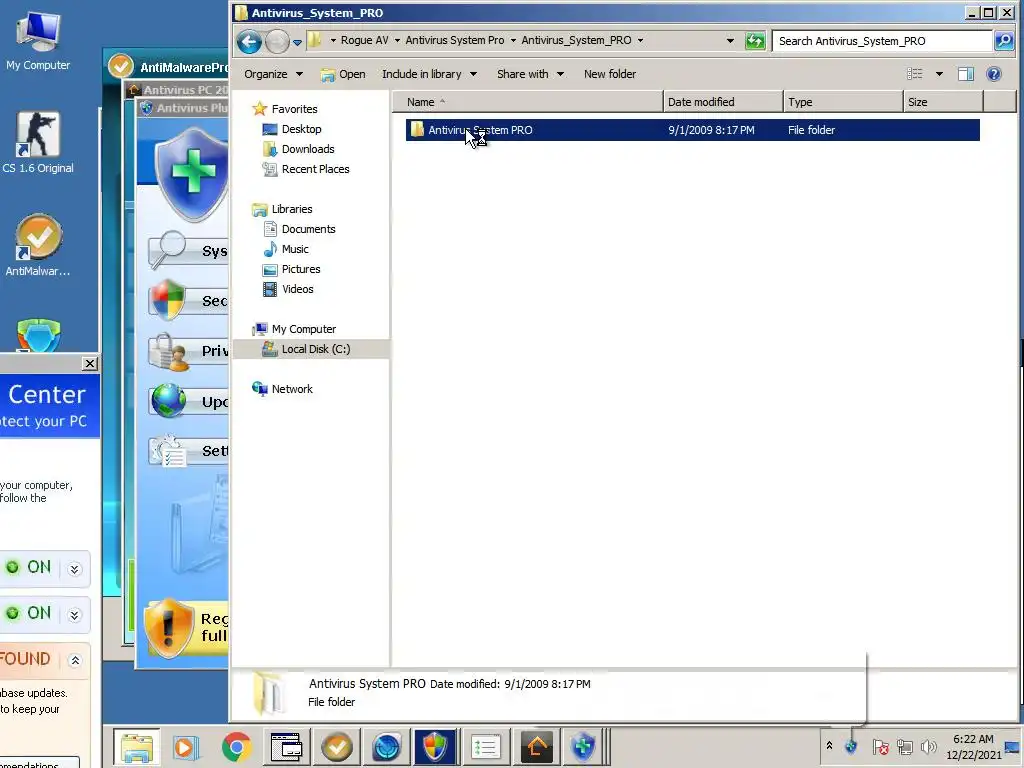Select Network in navigation pane
The height and width of the screenshot is (768, 1024).
pos(282,389)
